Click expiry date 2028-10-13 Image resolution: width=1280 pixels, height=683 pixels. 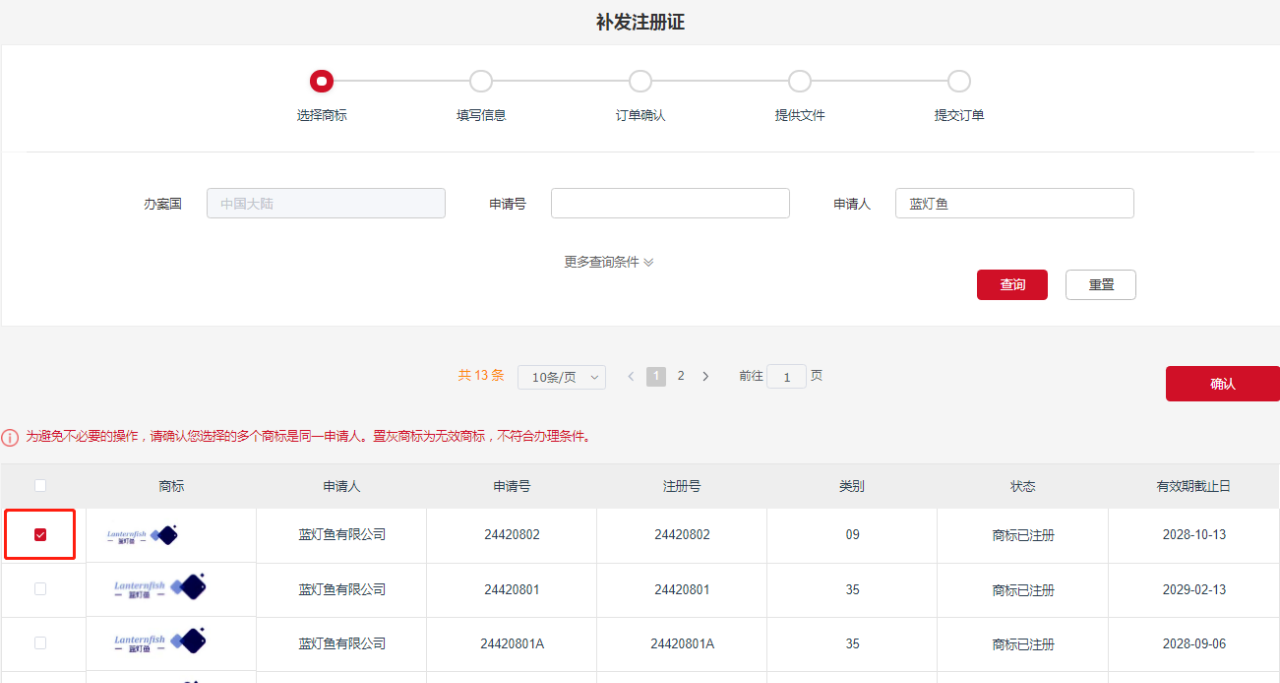1194,535
